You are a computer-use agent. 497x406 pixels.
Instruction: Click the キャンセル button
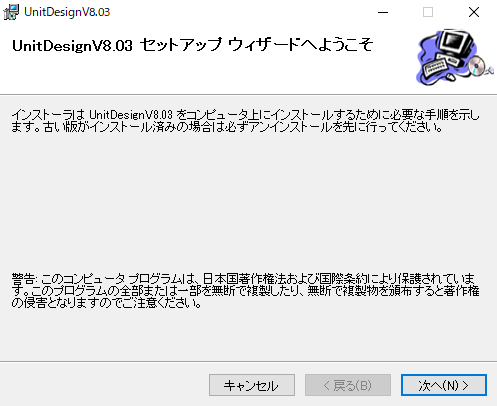coord(252,385)
